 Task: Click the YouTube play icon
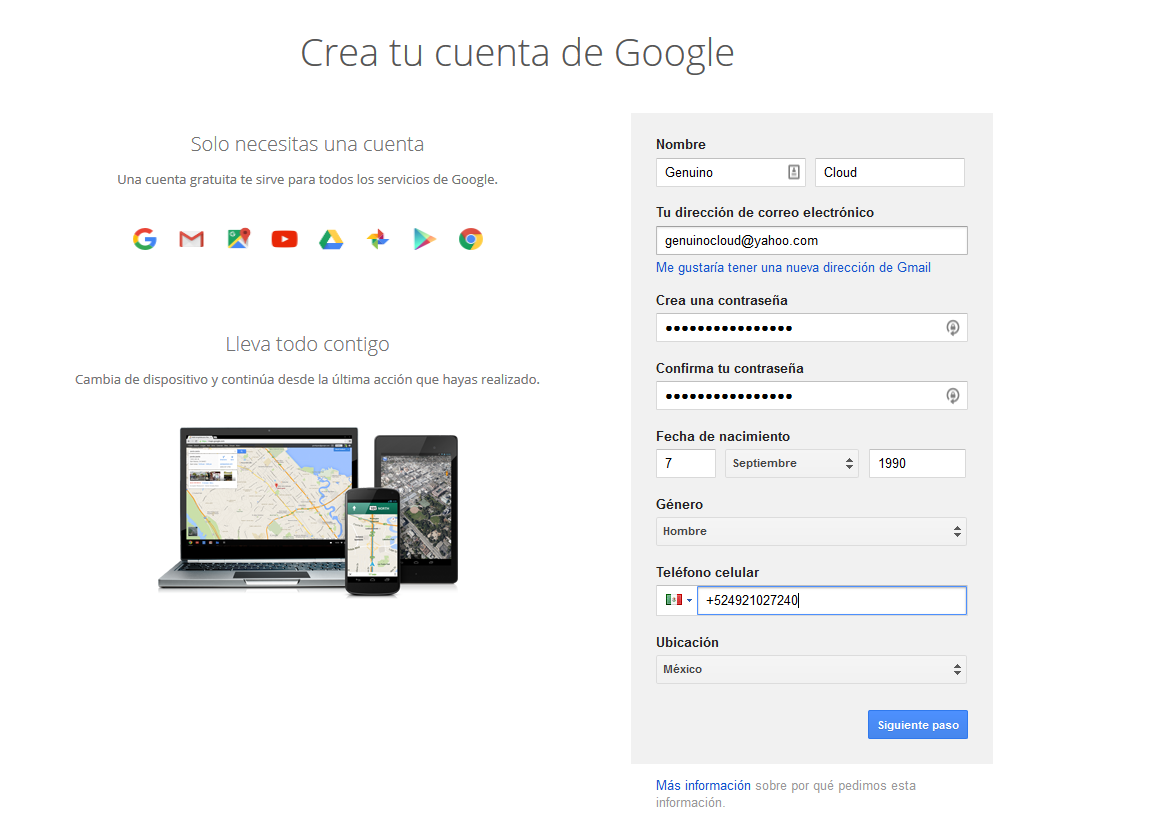click(284, 239)
